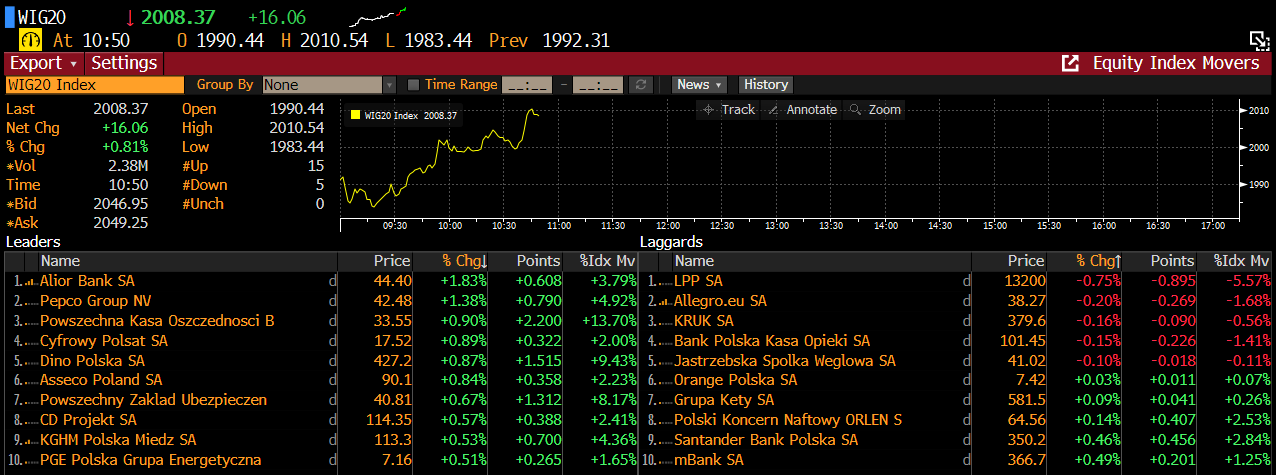This screenshot has height=475, width=1276.
Task: Open the Export dropdown menu
Action: (x=43, y=63)
